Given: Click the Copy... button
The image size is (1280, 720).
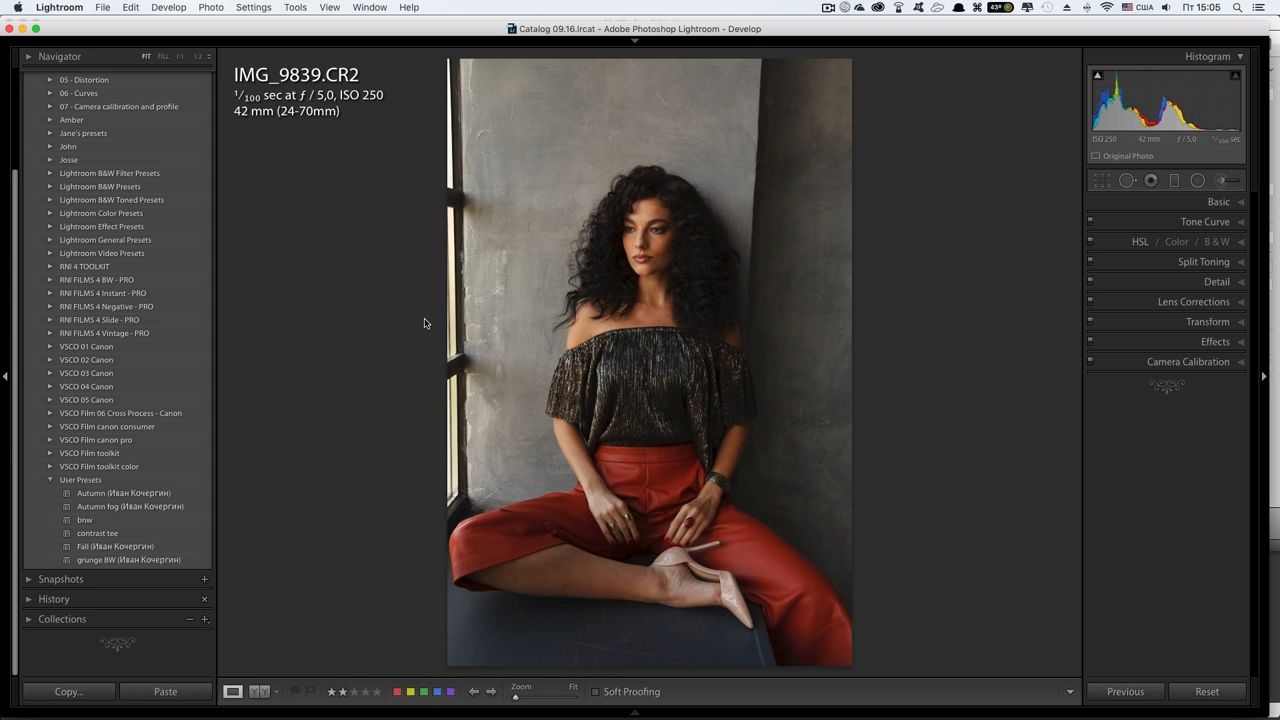Looking at the screenshot, I should tap(67, 691).
